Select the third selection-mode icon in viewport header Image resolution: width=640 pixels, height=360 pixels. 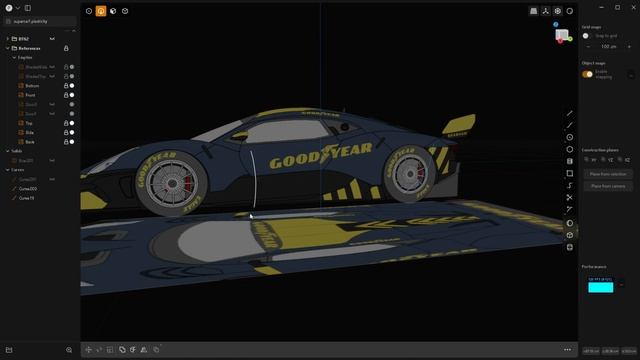tap(113, 11)
